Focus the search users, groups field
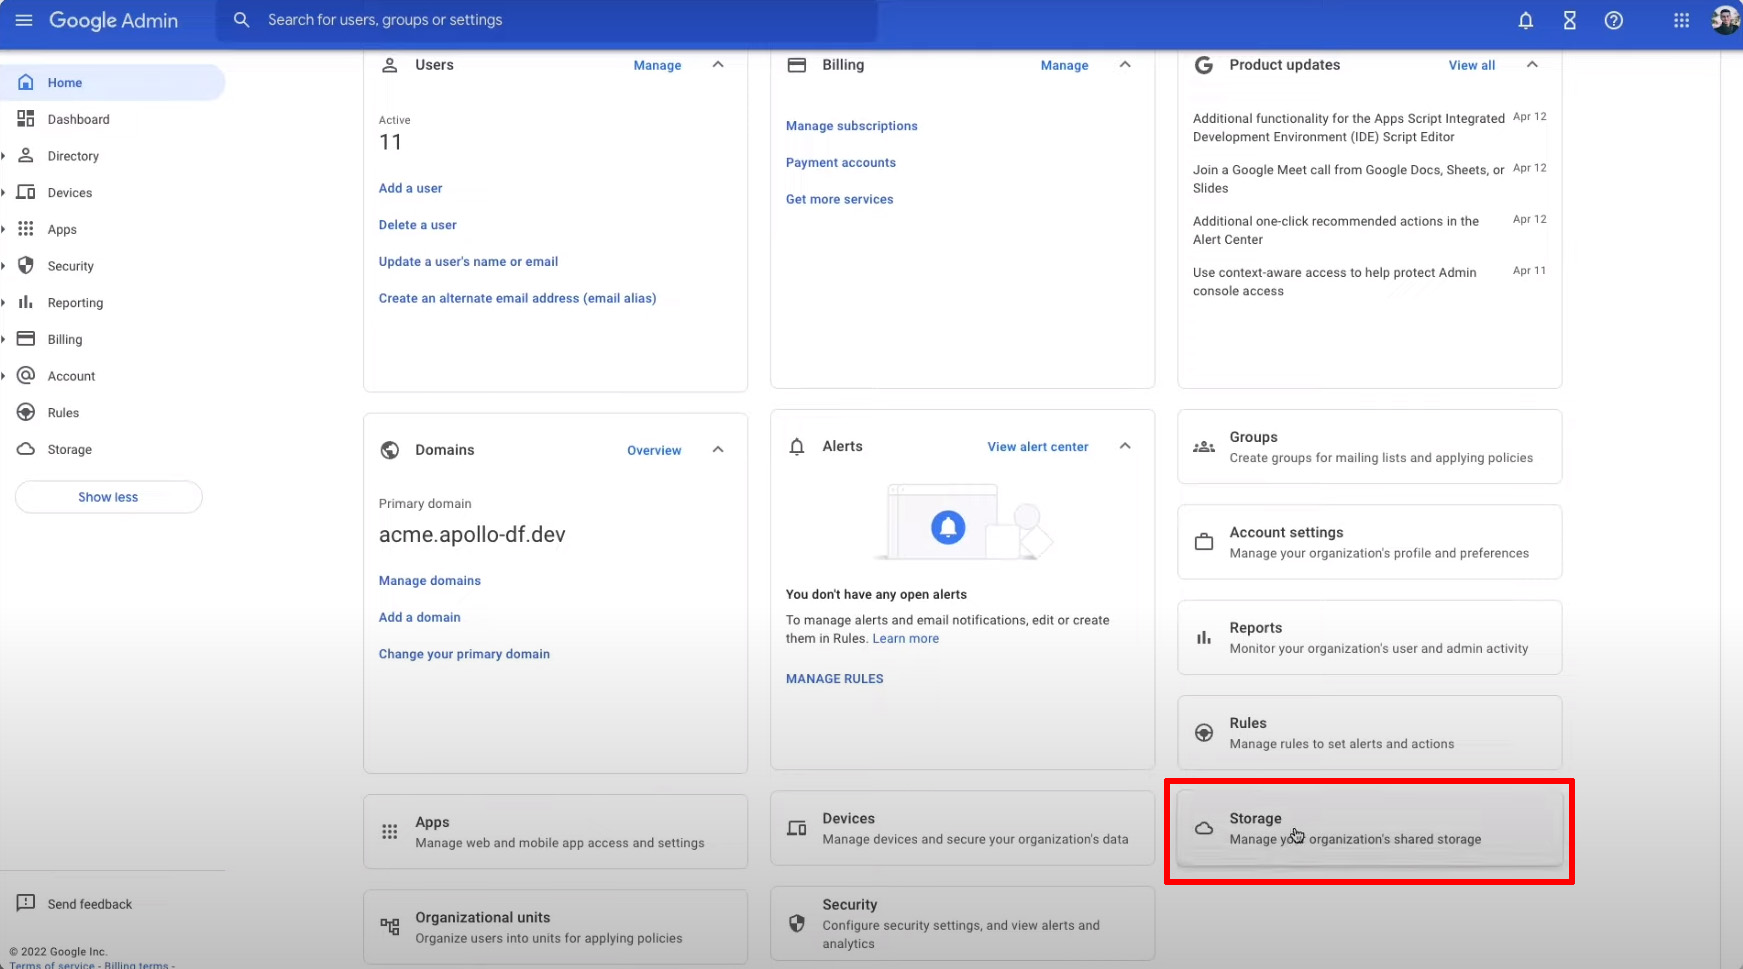The image size is (1743, 969). tap(547, 20)
